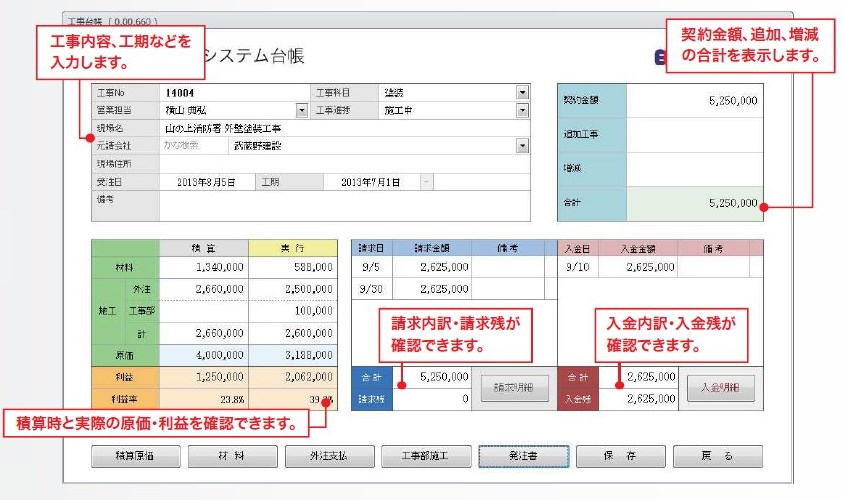Click the 積算 column header

click(x=204, y=248)
